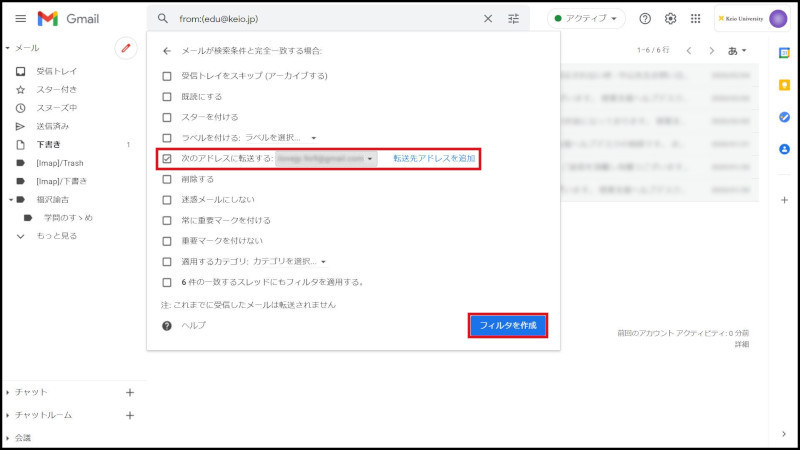
Task: Open Gmail settings gear icon
Action: [671, 19]
